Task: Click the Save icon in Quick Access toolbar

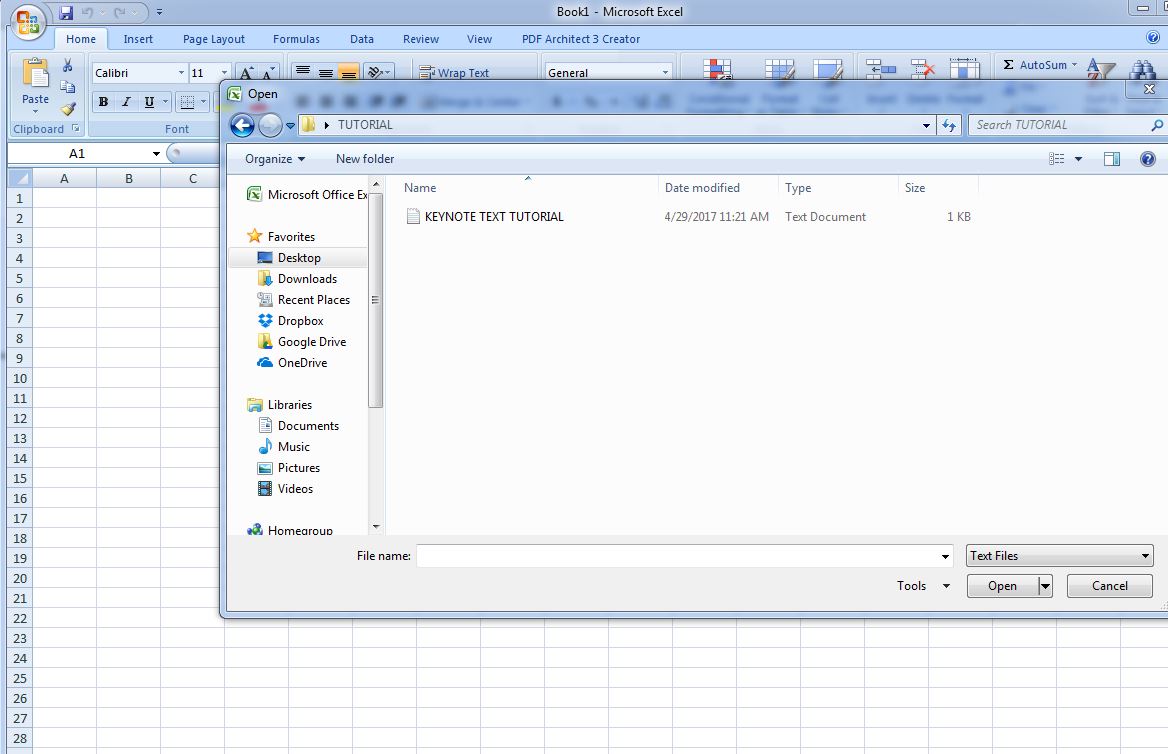Action: (66, 13)
